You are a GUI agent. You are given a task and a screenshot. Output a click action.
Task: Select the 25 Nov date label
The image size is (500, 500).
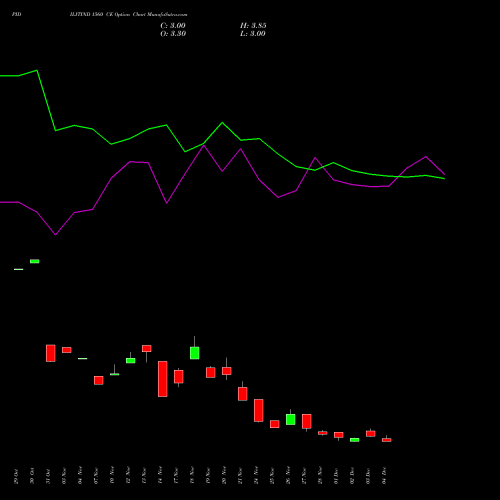click(x=272, y=476)
